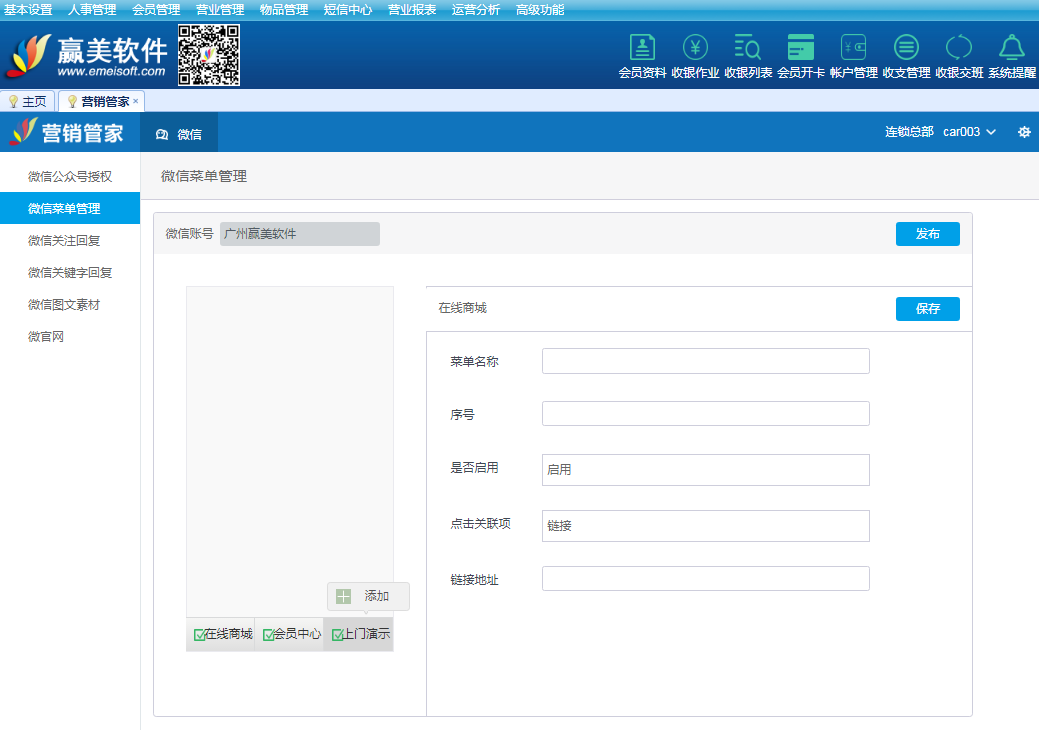Open the 收银列表 cashier list icon

point(748,48)
